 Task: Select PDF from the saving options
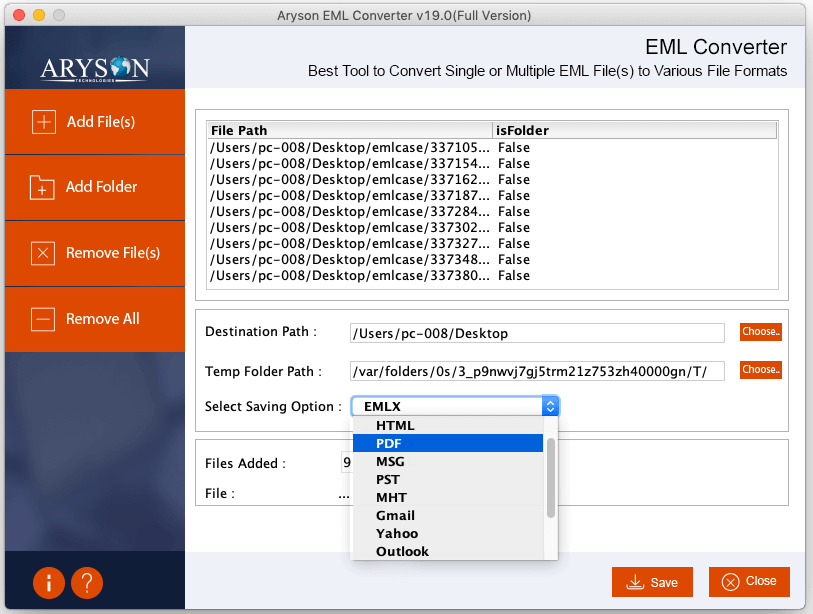[447, 443]
